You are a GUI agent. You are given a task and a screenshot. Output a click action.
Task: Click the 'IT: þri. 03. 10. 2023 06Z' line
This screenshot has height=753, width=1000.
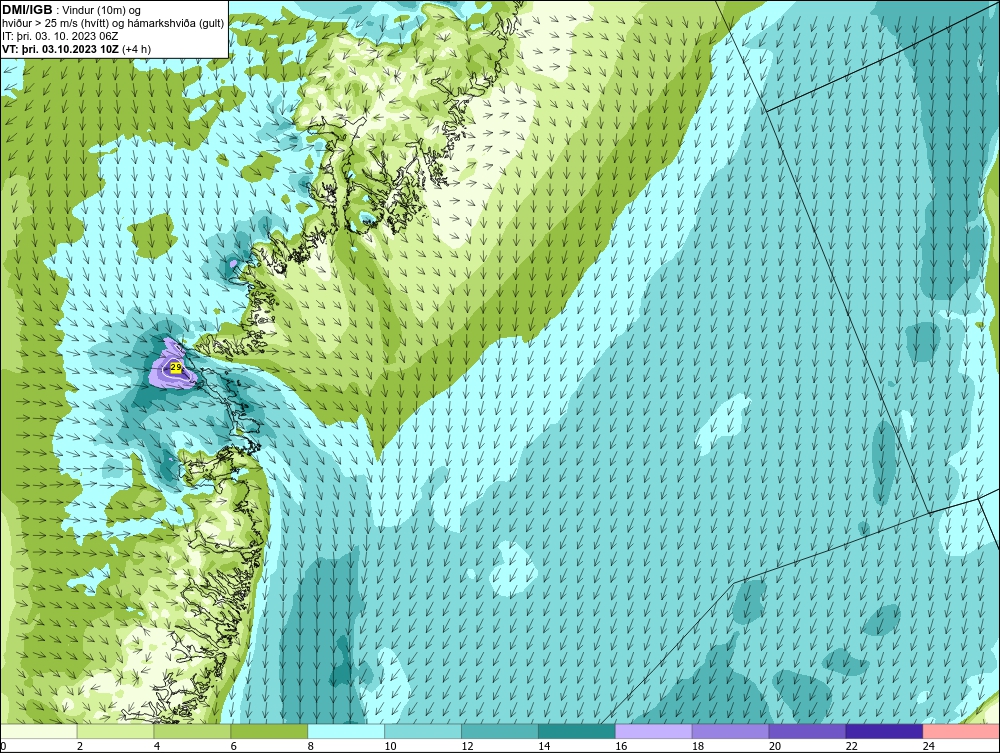coord(60,36)
